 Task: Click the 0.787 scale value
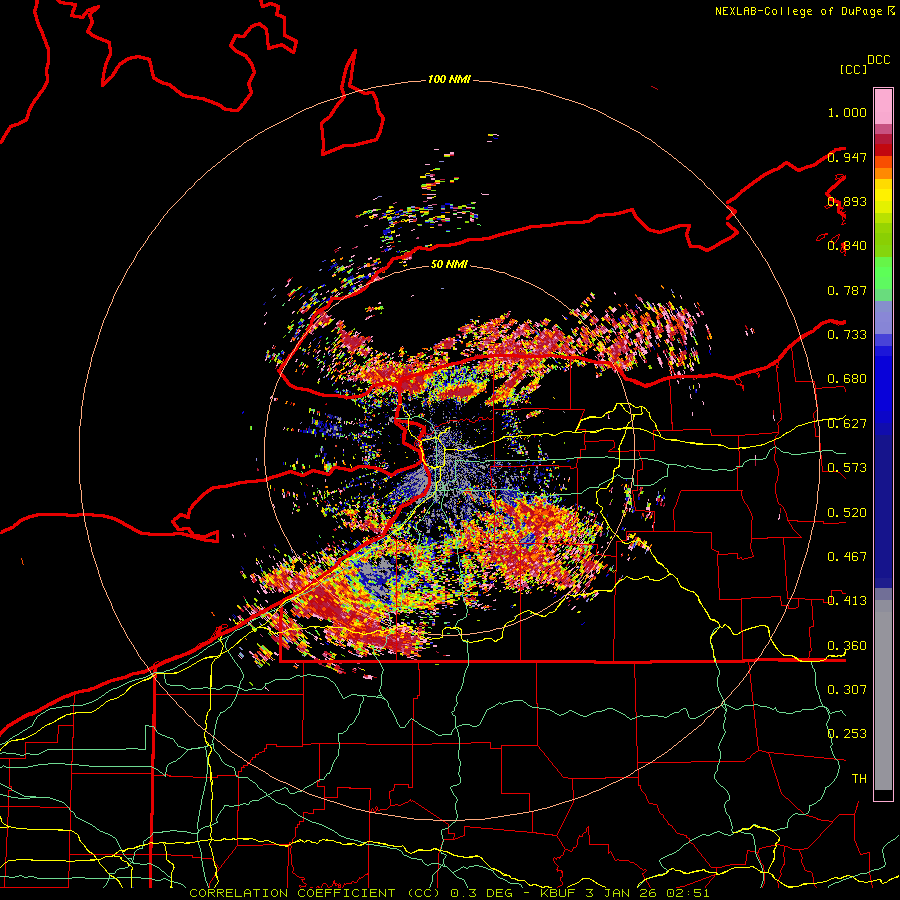tap(847, 290)
